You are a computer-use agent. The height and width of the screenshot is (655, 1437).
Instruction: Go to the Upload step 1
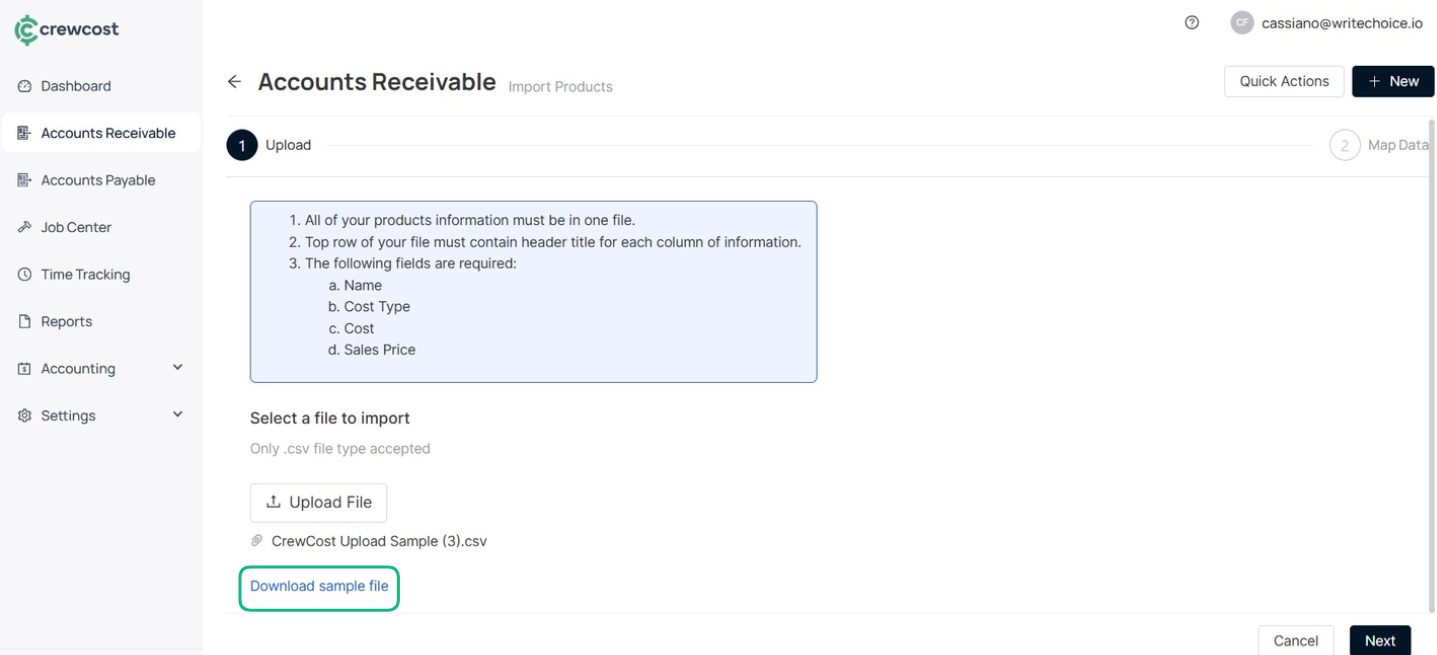(x=242, y=145)
